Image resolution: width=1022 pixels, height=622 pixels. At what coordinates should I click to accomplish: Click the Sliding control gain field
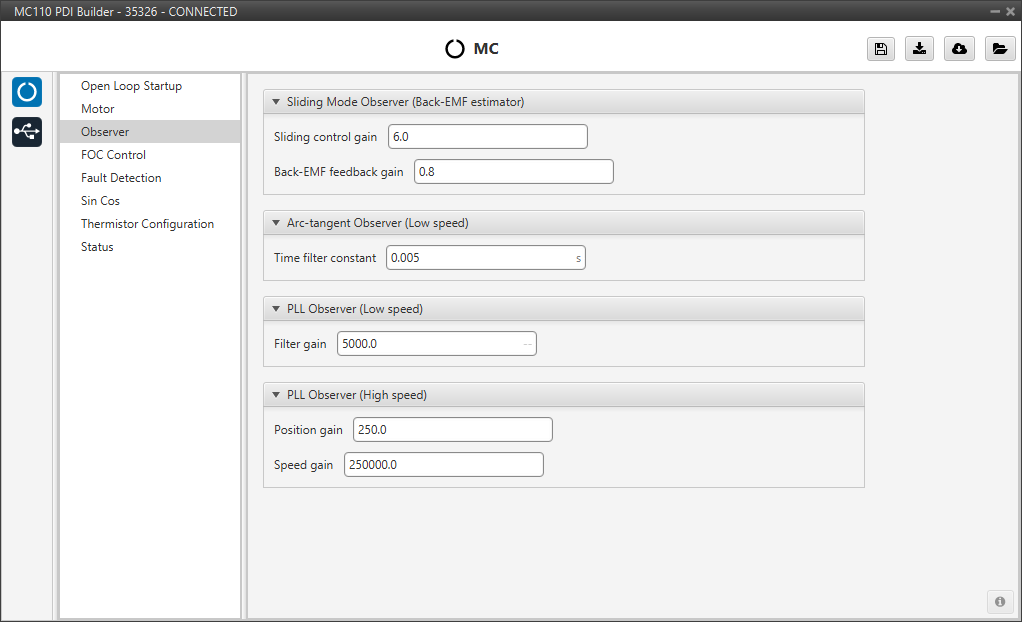pyautogui.click(x=487, y=137)
